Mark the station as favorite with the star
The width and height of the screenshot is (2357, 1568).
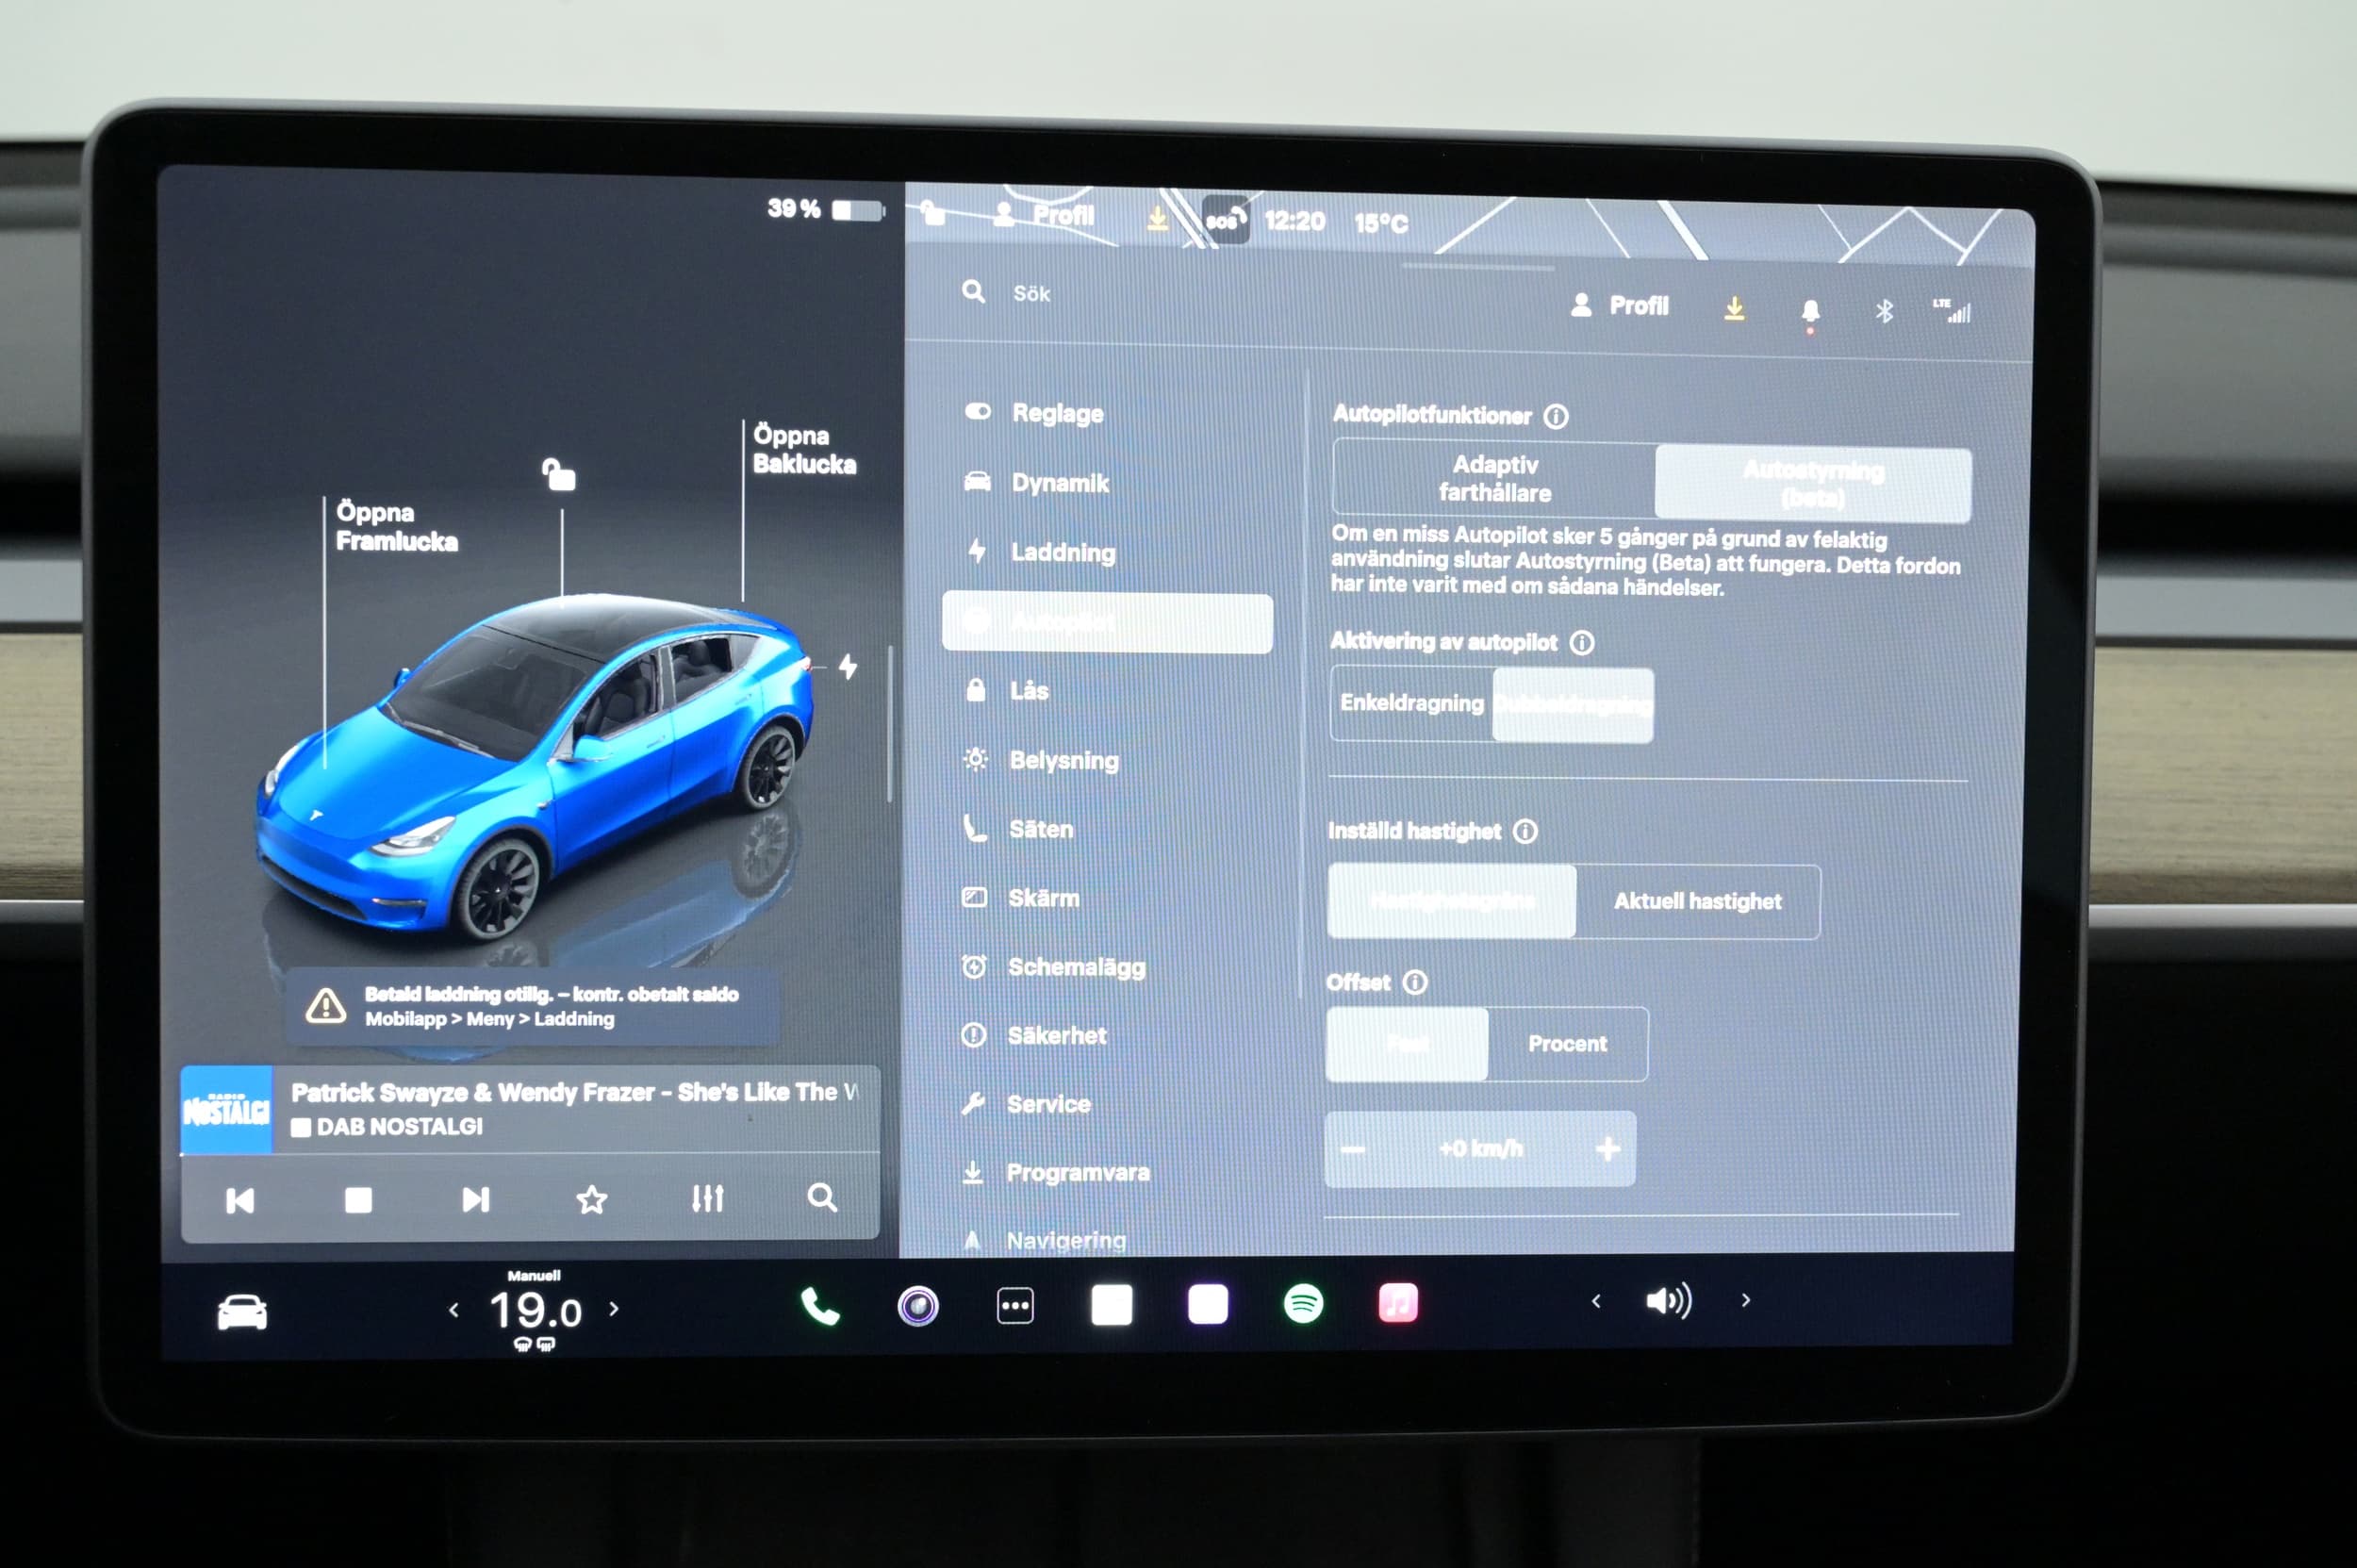pyautogui.click(x=591, y=1199)
